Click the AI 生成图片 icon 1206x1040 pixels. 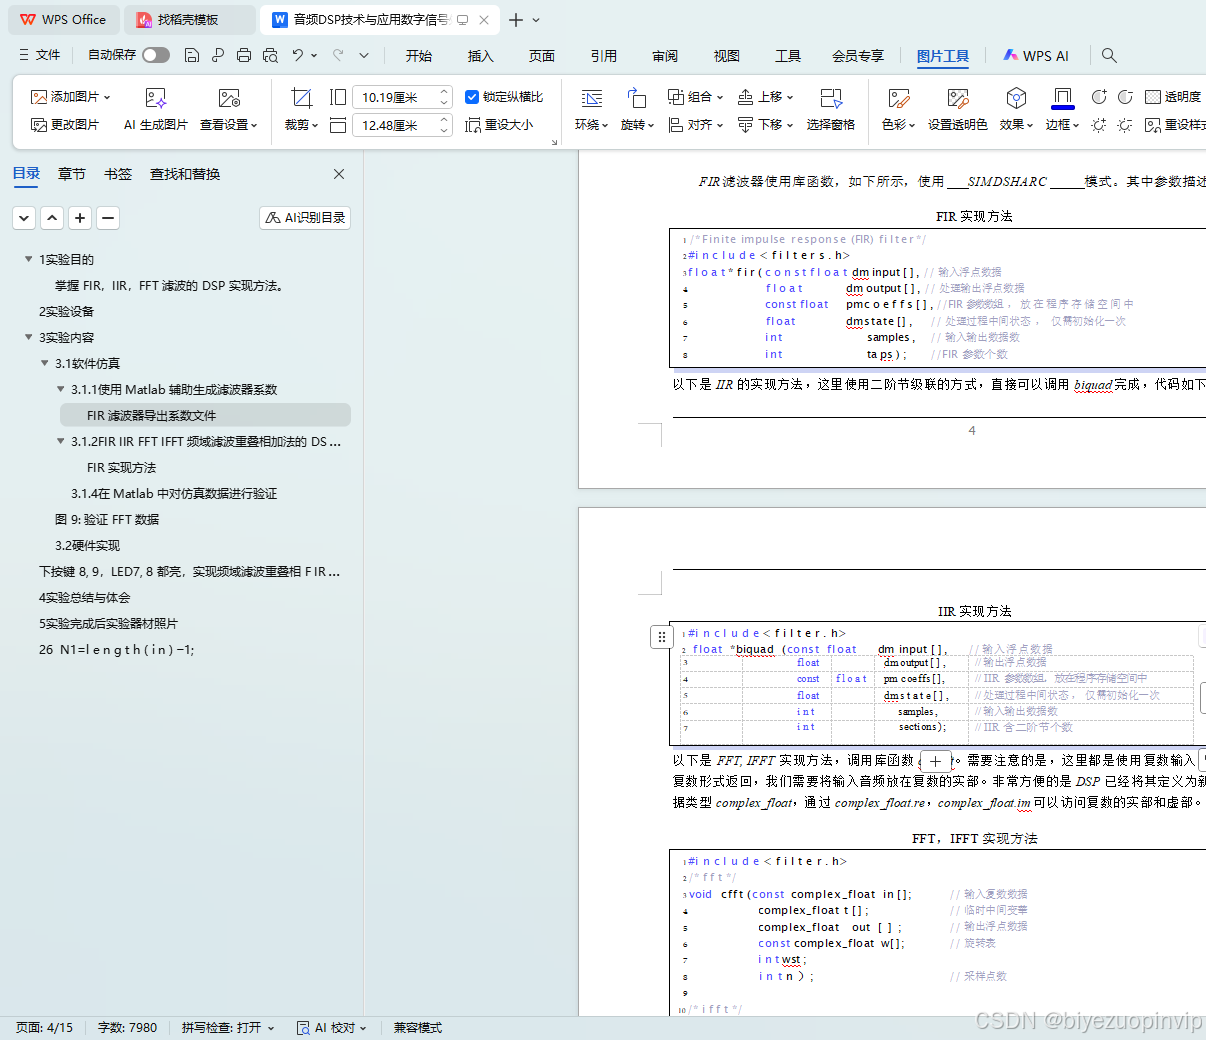click(156, 98)
